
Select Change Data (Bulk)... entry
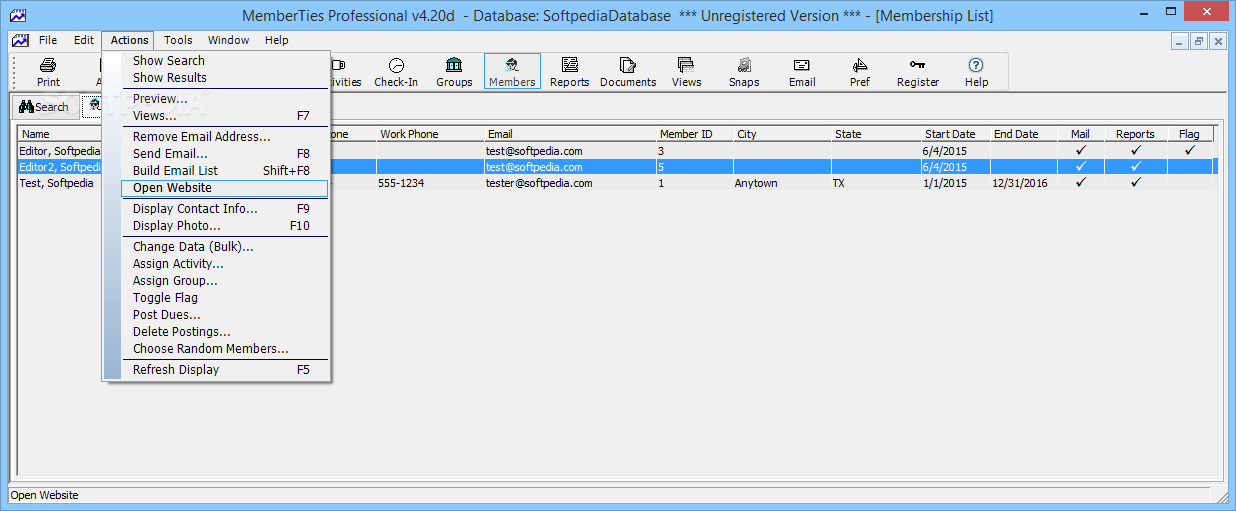(225, 247)
